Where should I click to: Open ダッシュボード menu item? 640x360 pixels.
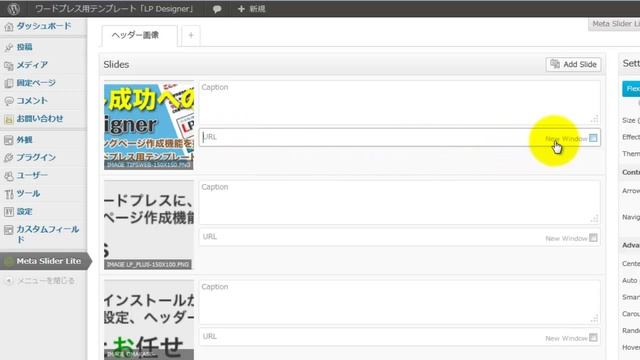pos(44,26)
